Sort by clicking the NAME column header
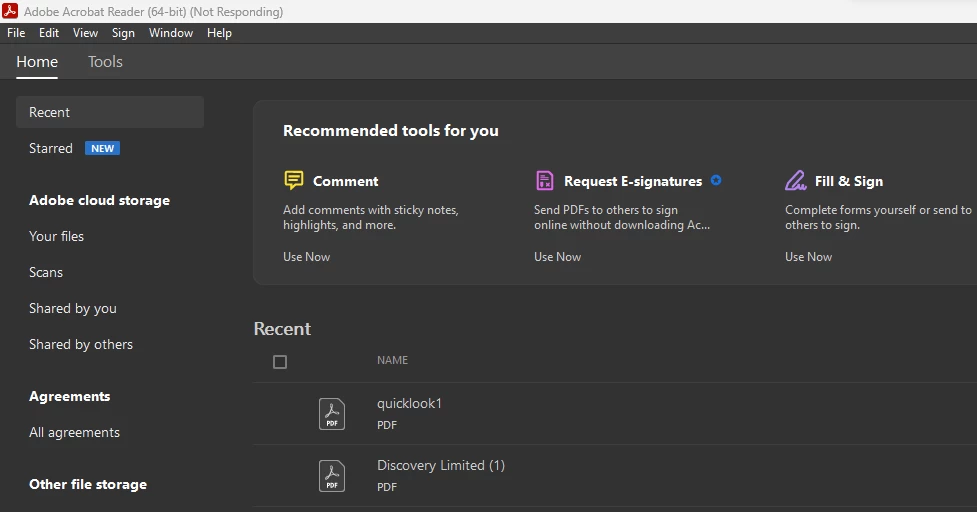 point(393,360)
